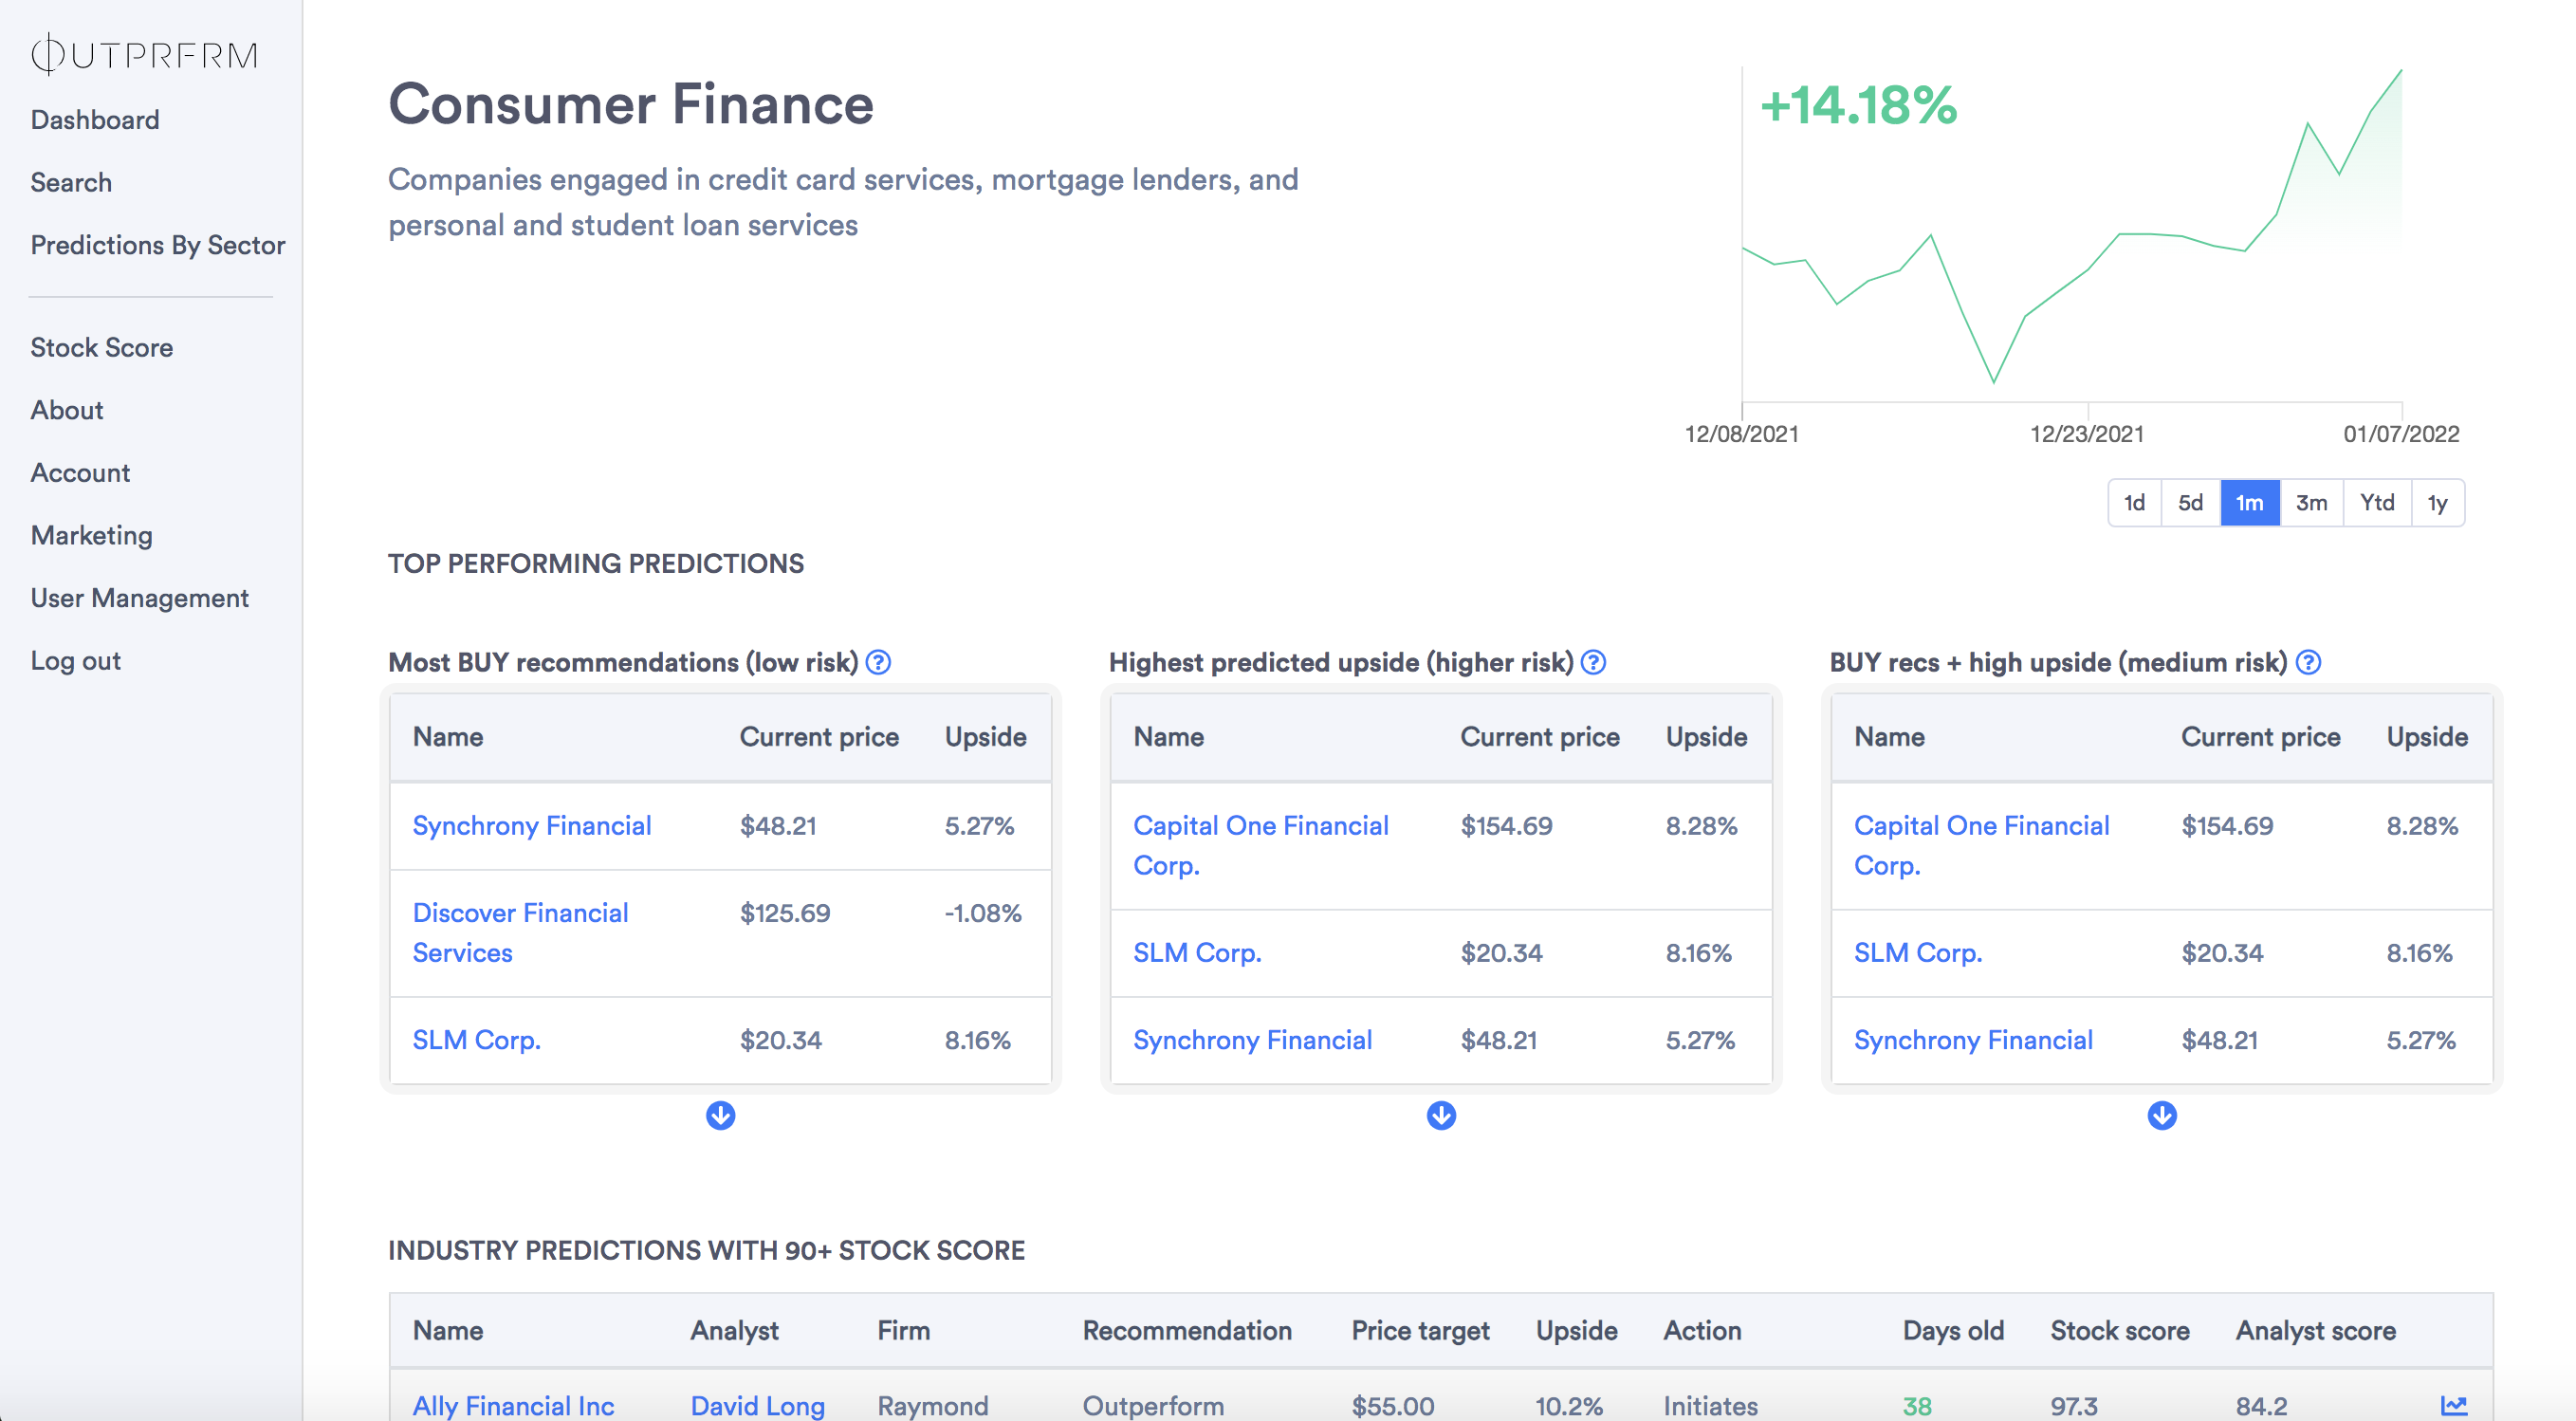This screenshot has height=1421, width=2576.
Task: Open Stock Score in sidebar
Action: (x=102, y=348)
